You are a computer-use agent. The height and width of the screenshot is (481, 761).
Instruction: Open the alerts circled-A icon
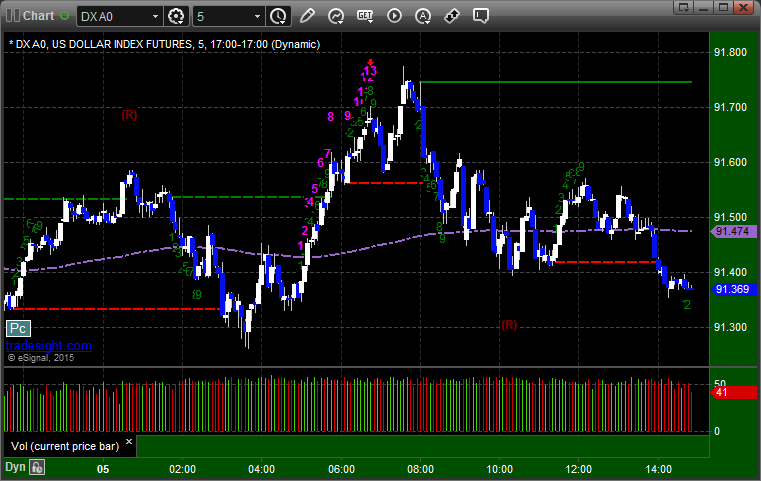tap(423, 16)
